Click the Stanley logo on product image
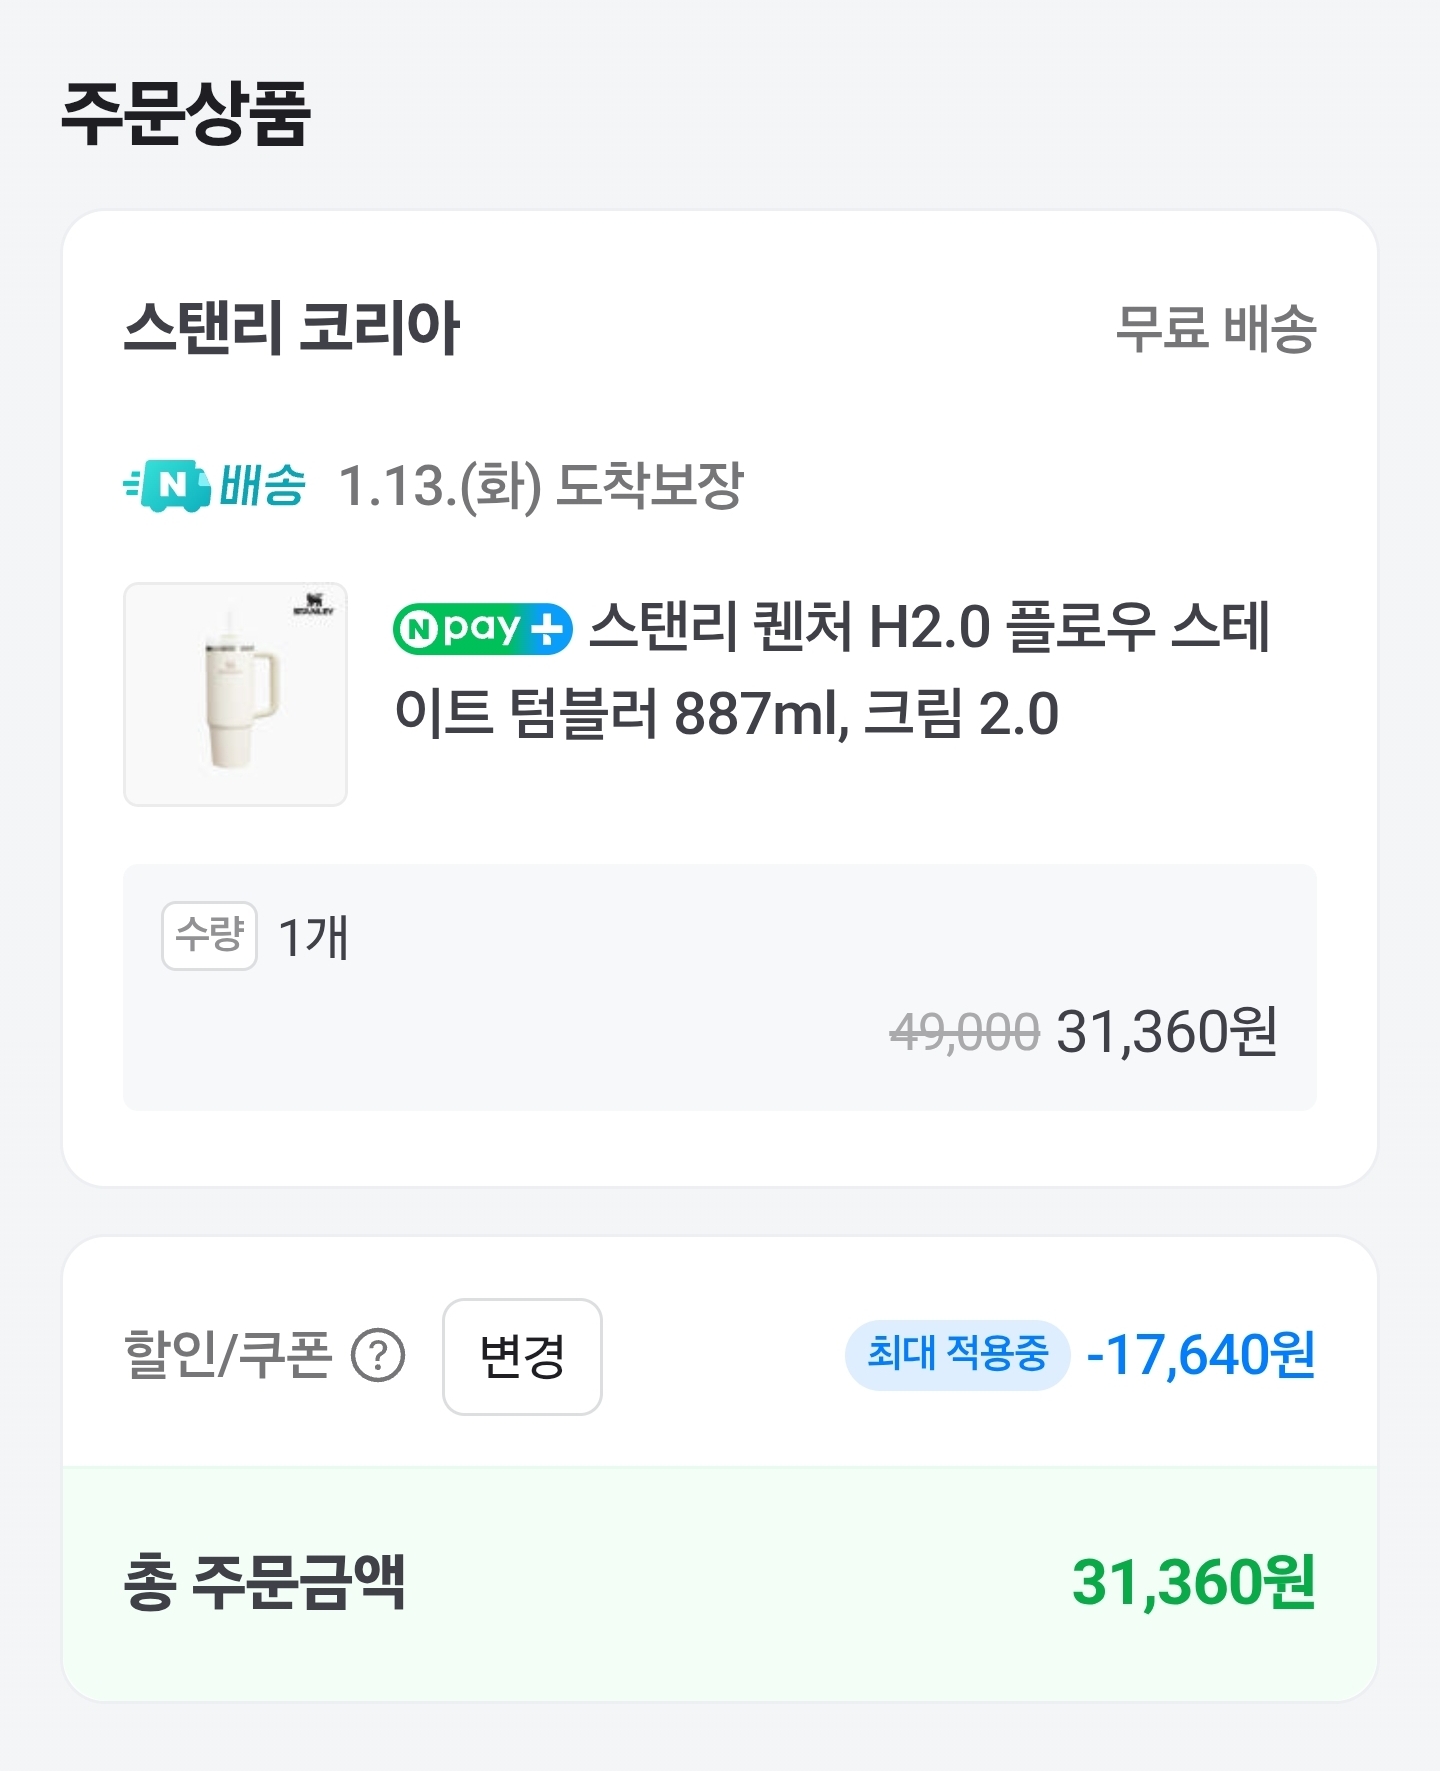The image size is (1440, 1771). point(314,604)
